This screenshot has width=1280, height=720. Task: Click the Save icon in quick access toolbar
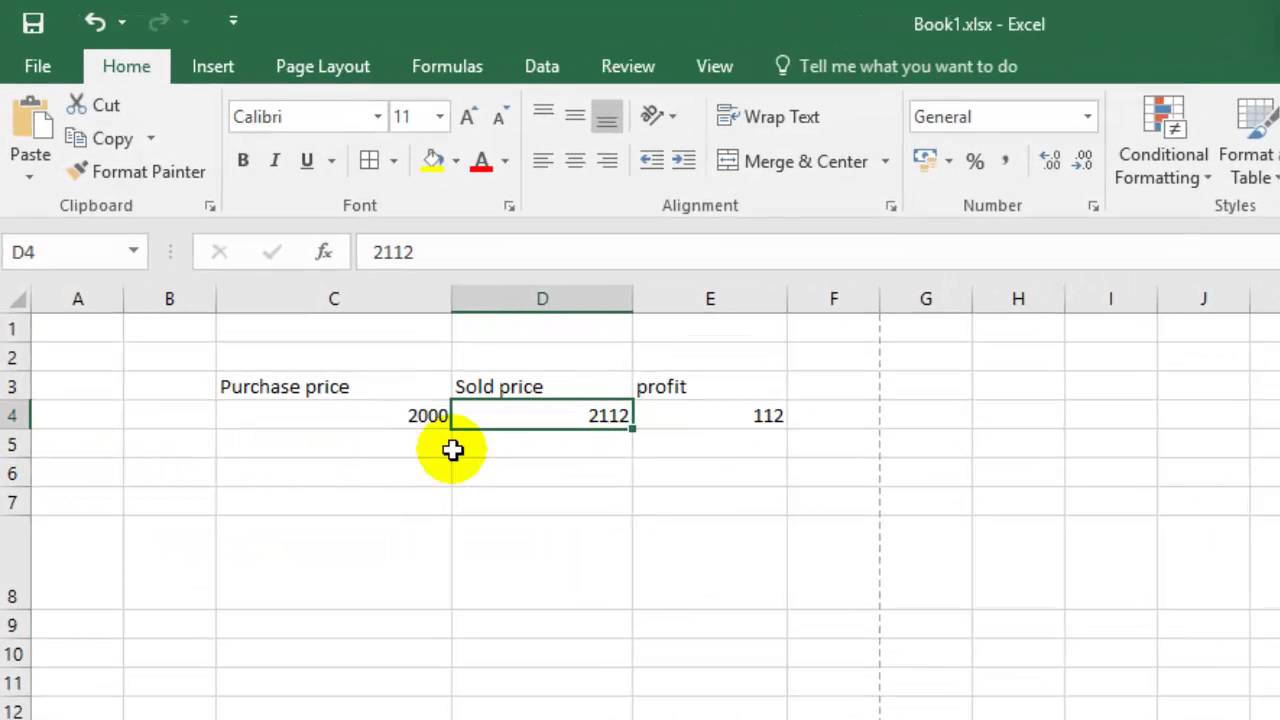(x=33, y=23)
